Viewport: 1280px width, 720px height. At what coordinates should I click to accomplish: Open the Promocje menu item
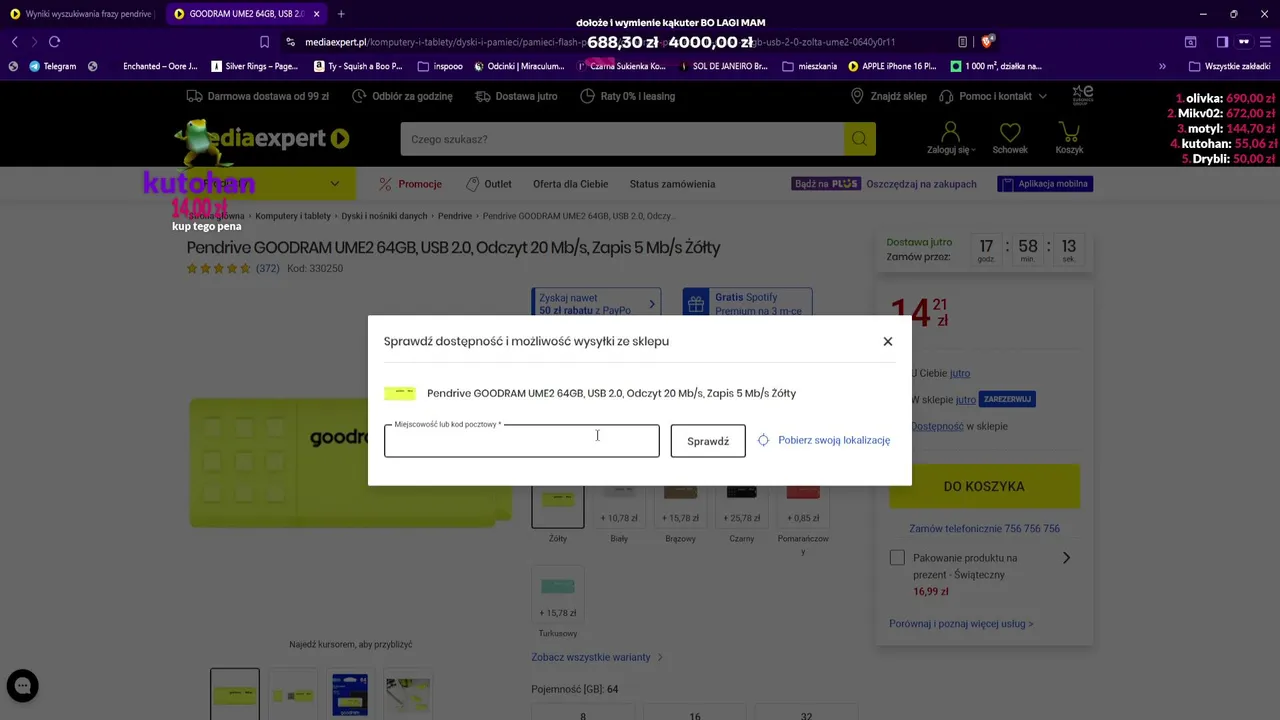(410, 184)
